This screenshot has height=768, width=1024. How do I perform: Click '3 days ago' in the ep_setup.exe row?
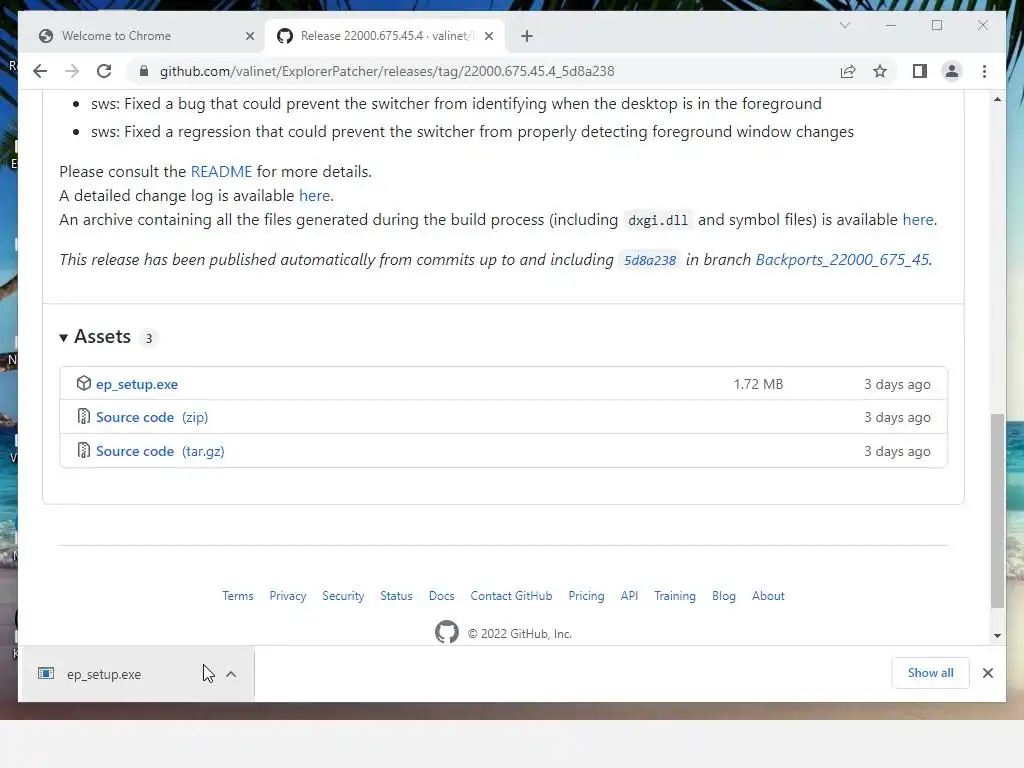(897, 385)
